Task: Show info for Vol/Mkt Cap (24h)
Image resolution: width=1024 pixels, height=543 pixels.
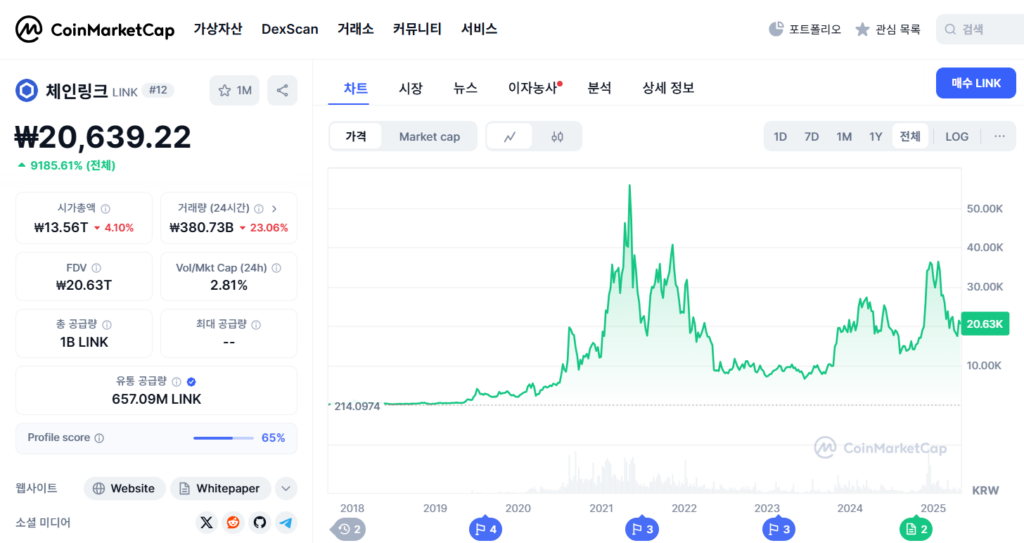Action: 276,268
